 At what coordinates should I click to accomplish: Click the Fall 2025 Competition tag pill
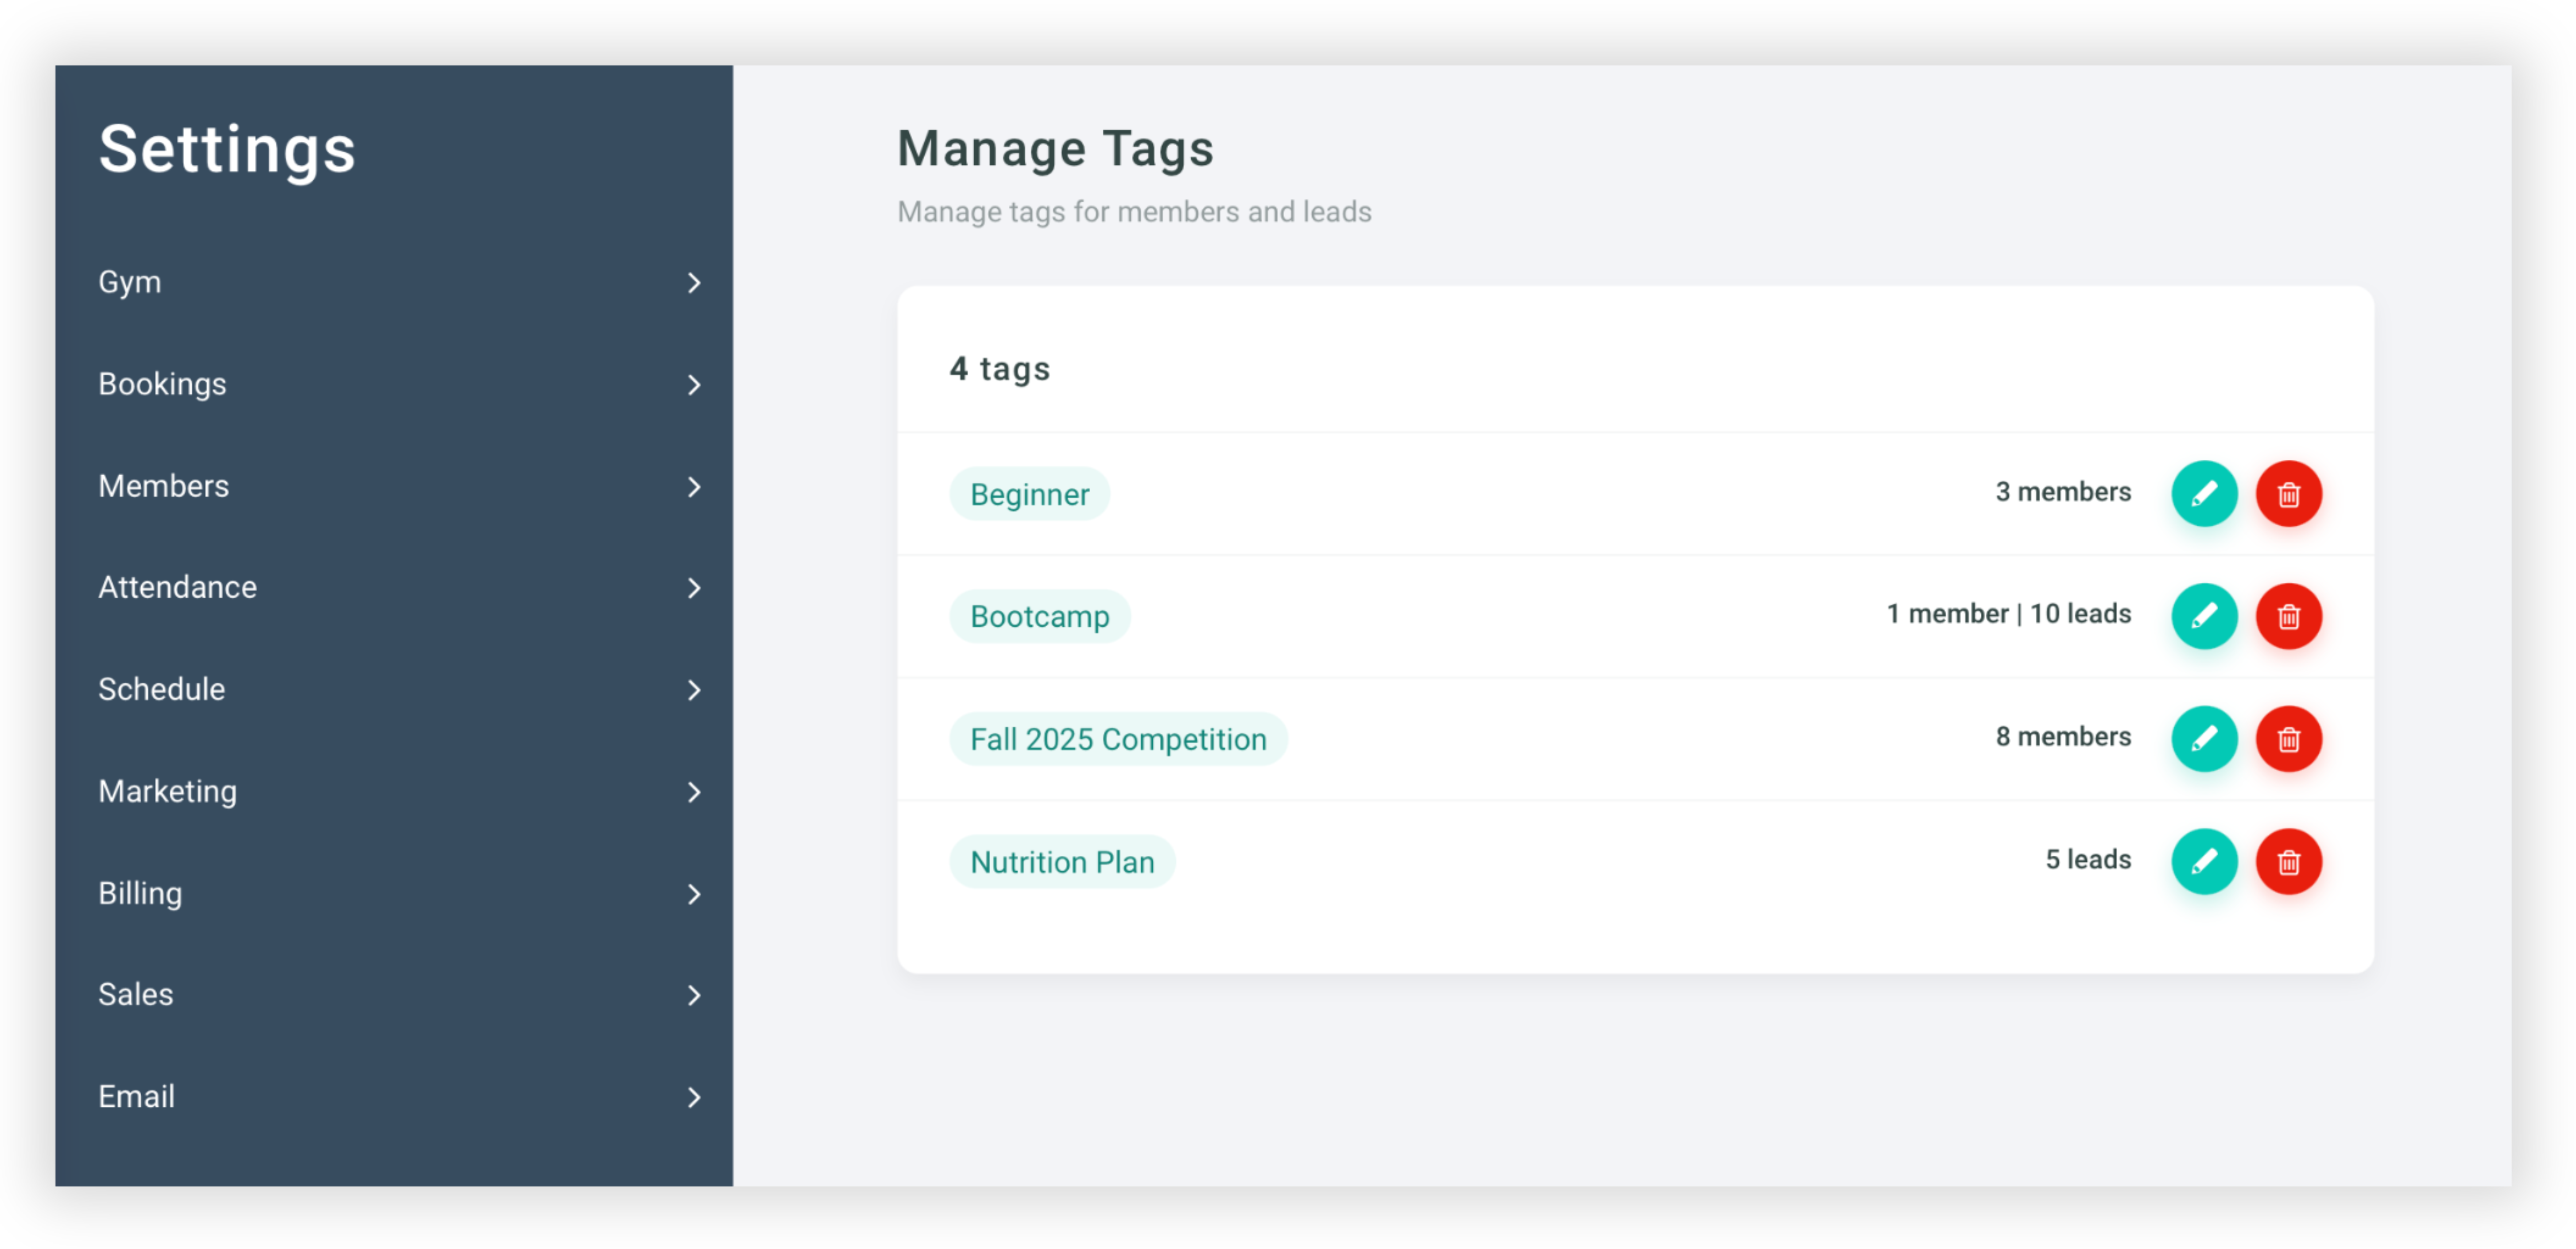coord(1118,739)
